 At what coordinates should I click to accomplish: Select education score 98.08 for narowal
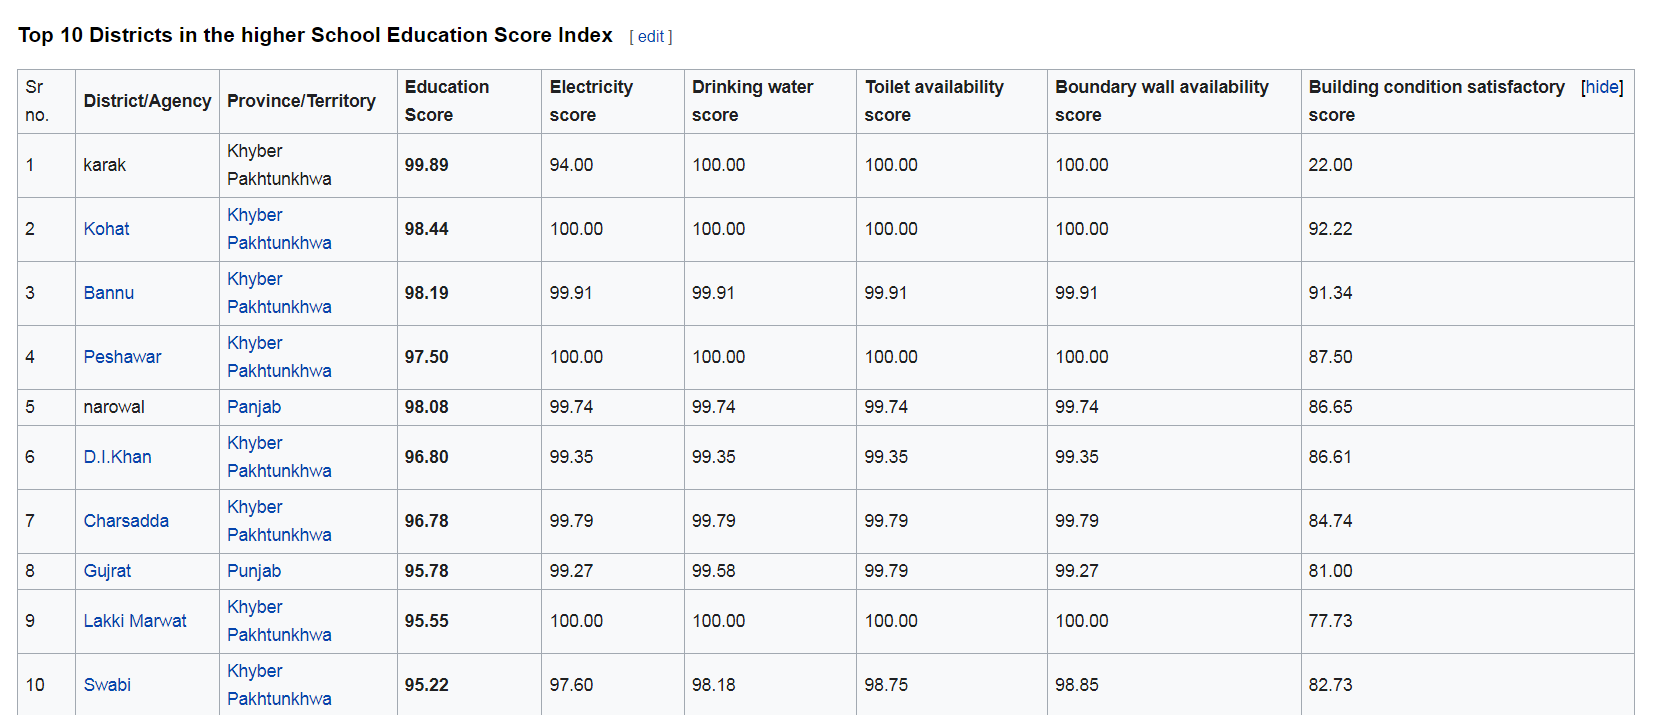pos(426,407)
